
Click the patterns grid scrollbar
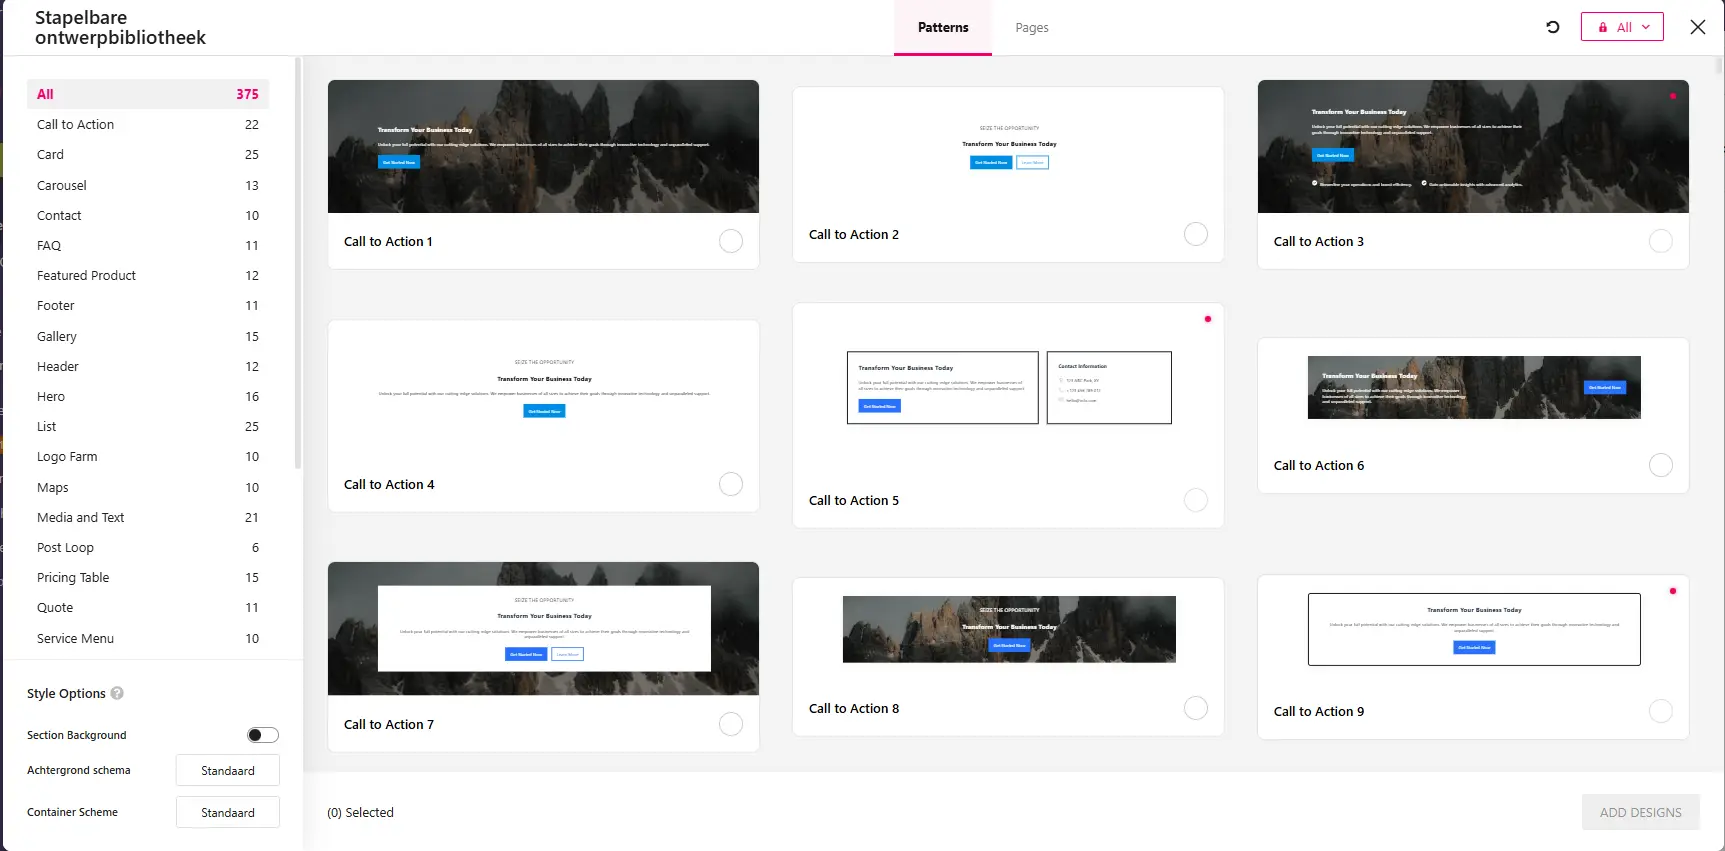[1719, 66]
